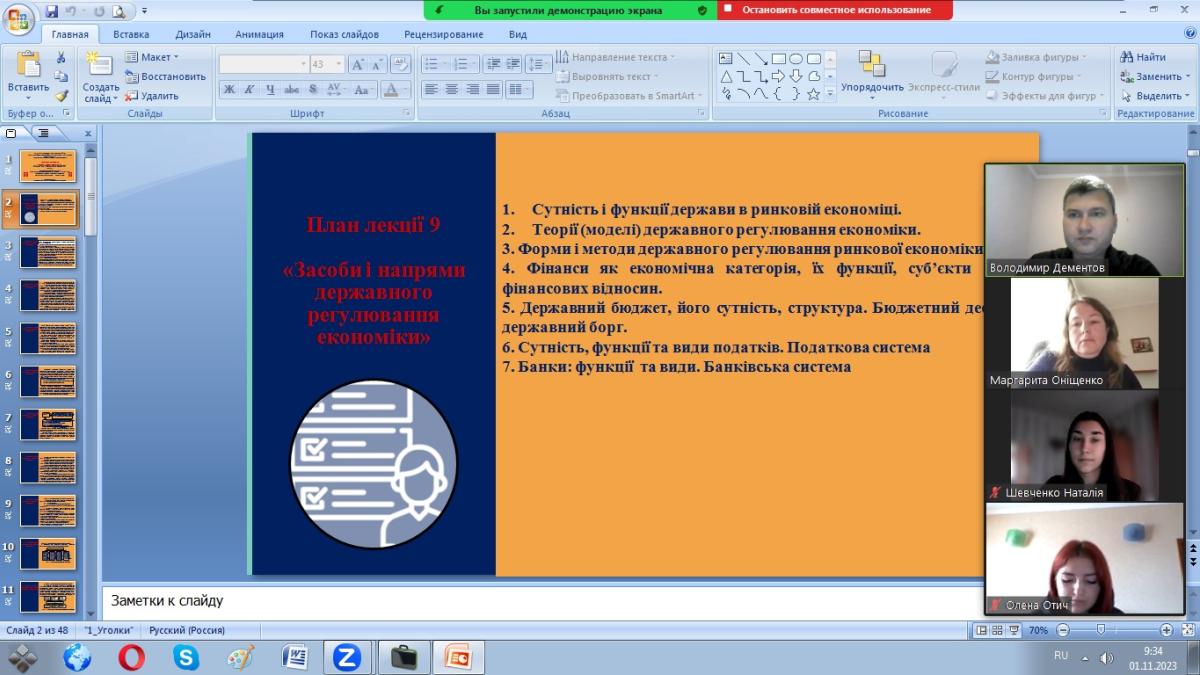Check the stop sharing checkbox
The image size is (1200, 675).
[x=727, y=8]
